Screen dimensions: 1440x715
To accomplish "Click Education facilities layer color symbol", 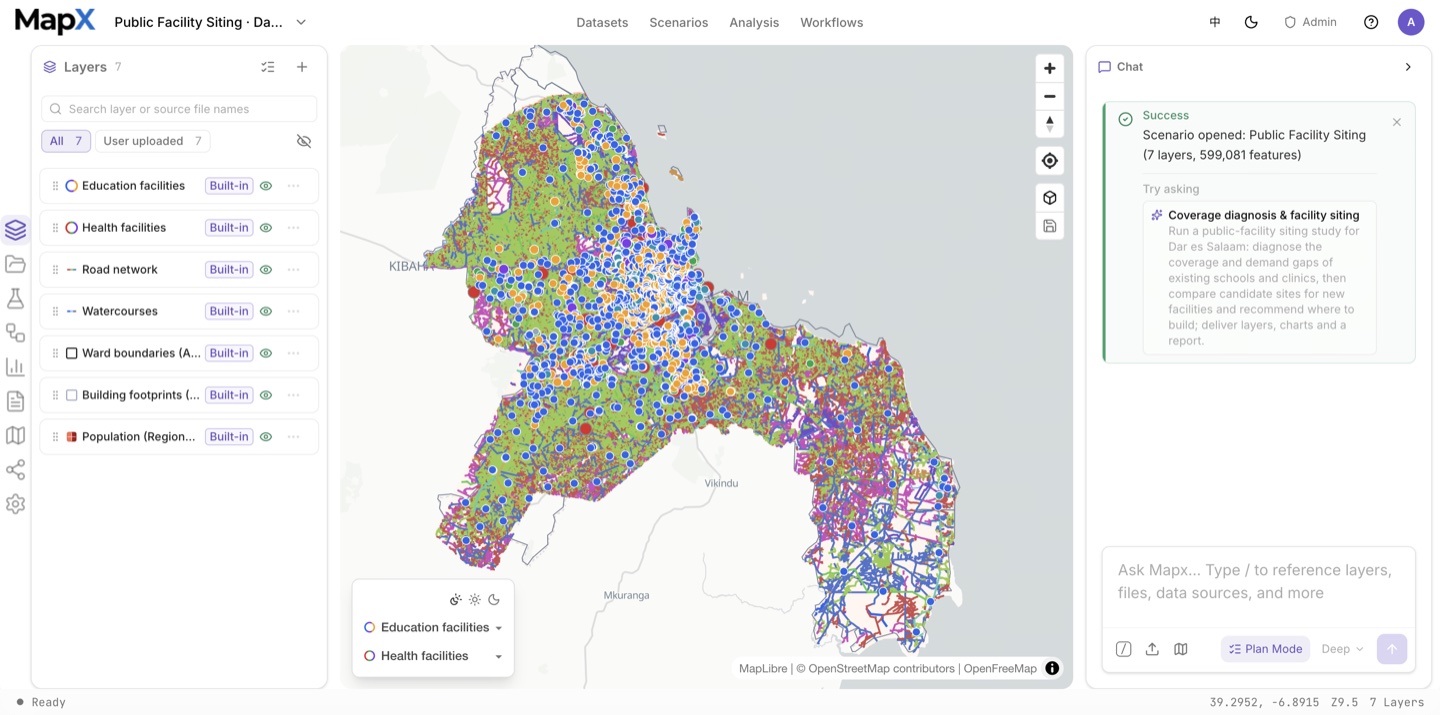I will [72, 186].
